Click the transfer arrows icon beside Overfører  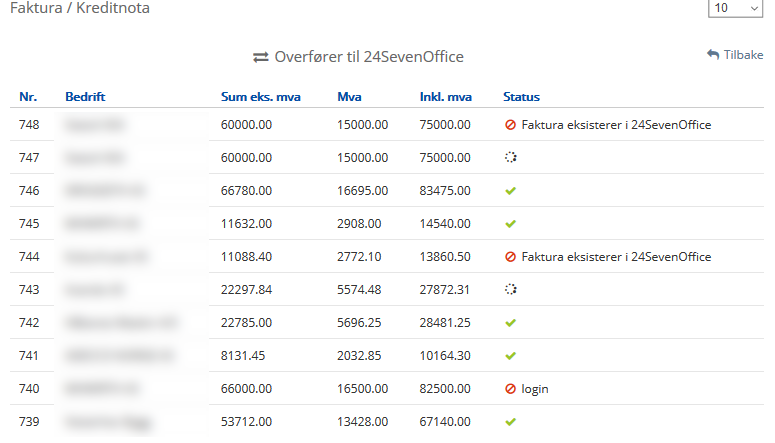pyautogui.click(x=261, y=58)
